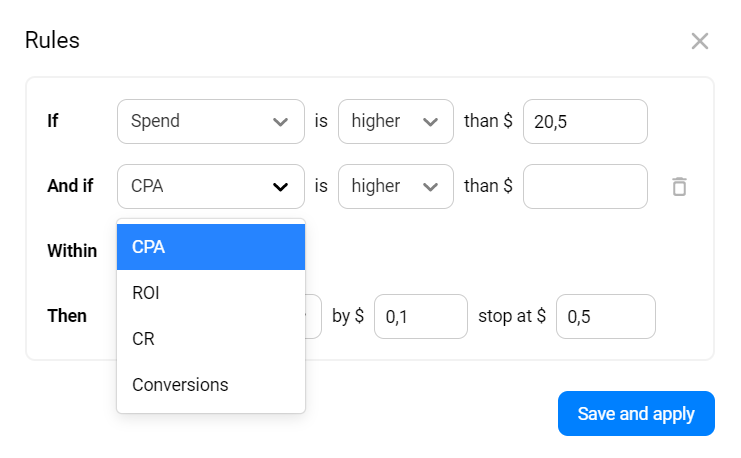
Task: Click the Rules dialog title
Action: [x=52, y=41]
